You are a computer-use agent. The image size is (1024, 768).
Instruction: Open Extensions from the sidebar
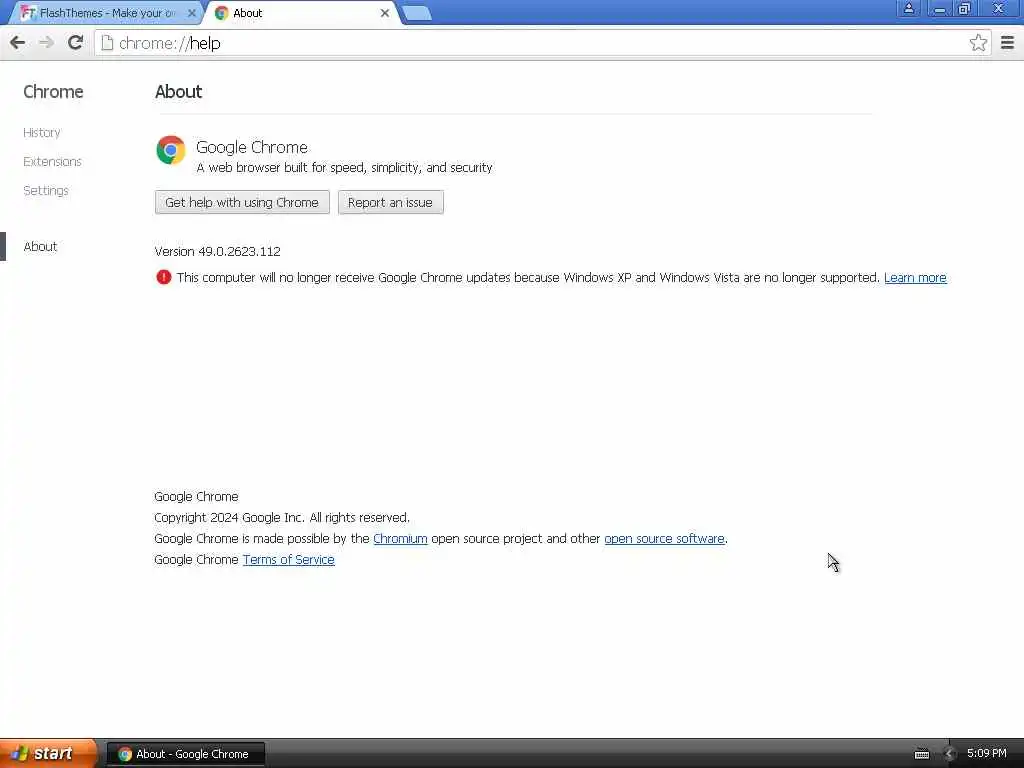tap(52, 161)
